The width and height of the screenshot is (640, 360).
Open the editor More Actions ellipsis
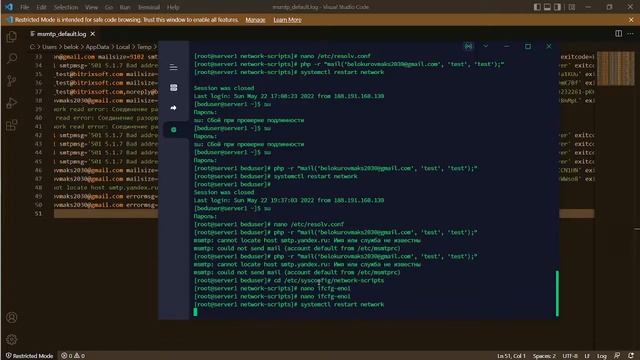[x=631, y=33]
